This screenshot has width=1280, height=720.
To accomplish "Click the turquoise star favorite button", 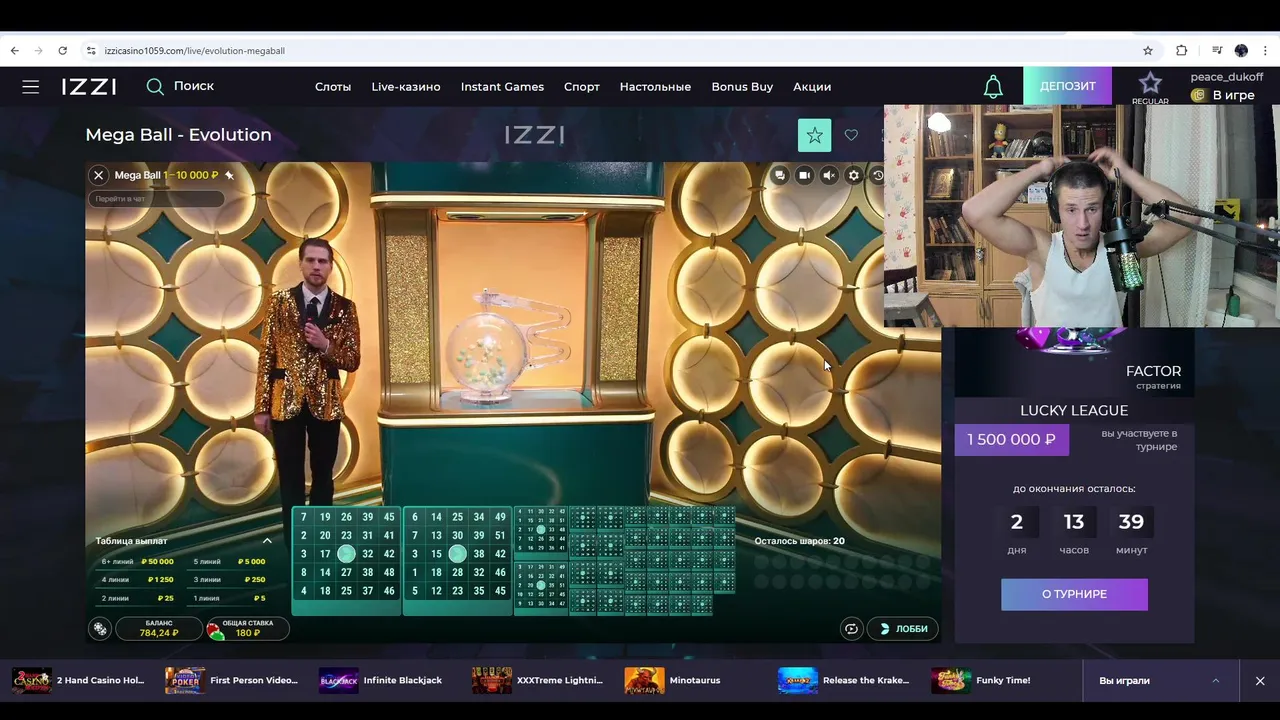I will [x=814, y=135].
